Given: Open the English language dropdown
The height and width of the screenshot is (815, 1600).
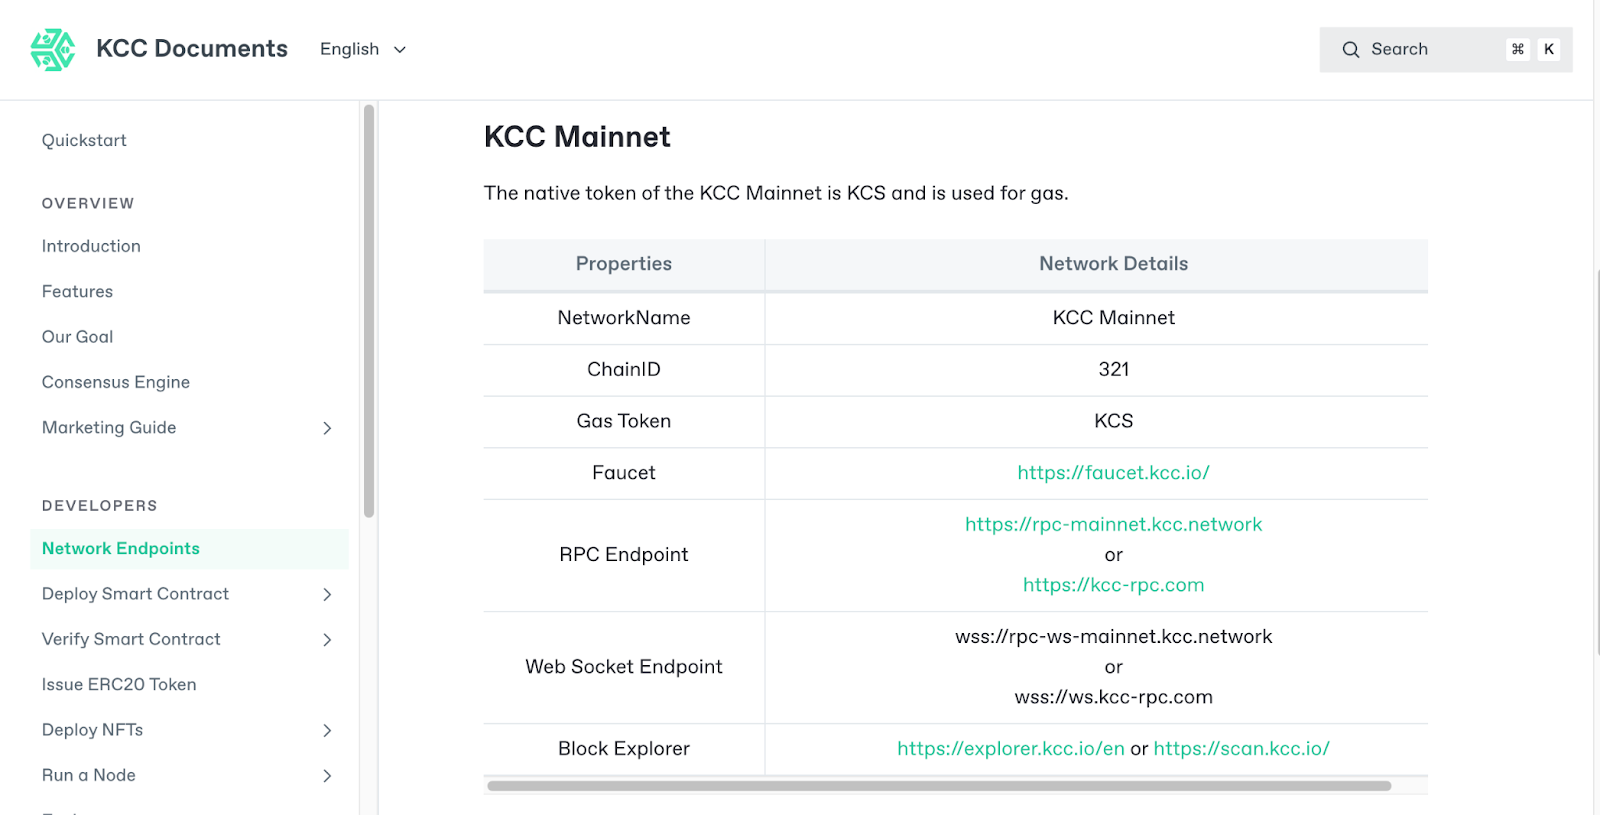Looking at the screenshot, I should 363,49.
